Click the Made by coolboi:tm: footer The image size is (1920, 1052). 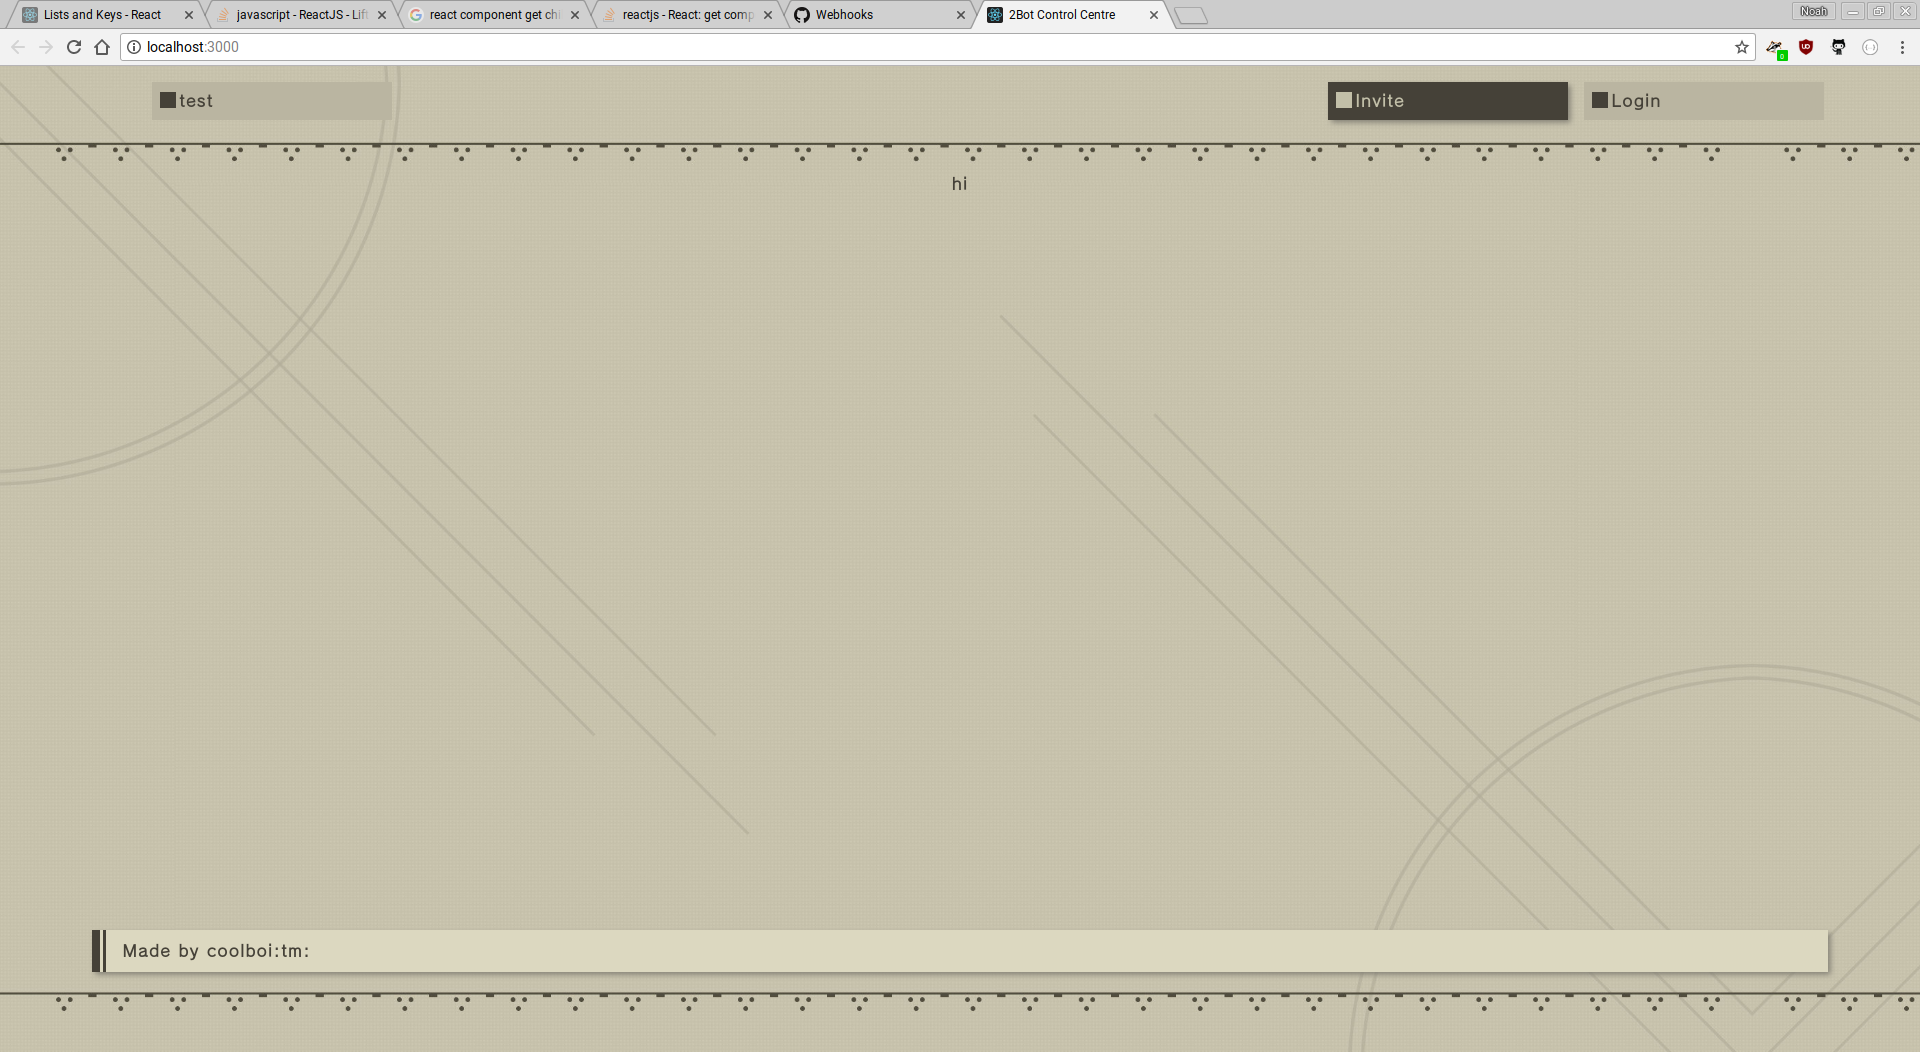point(960,951)
